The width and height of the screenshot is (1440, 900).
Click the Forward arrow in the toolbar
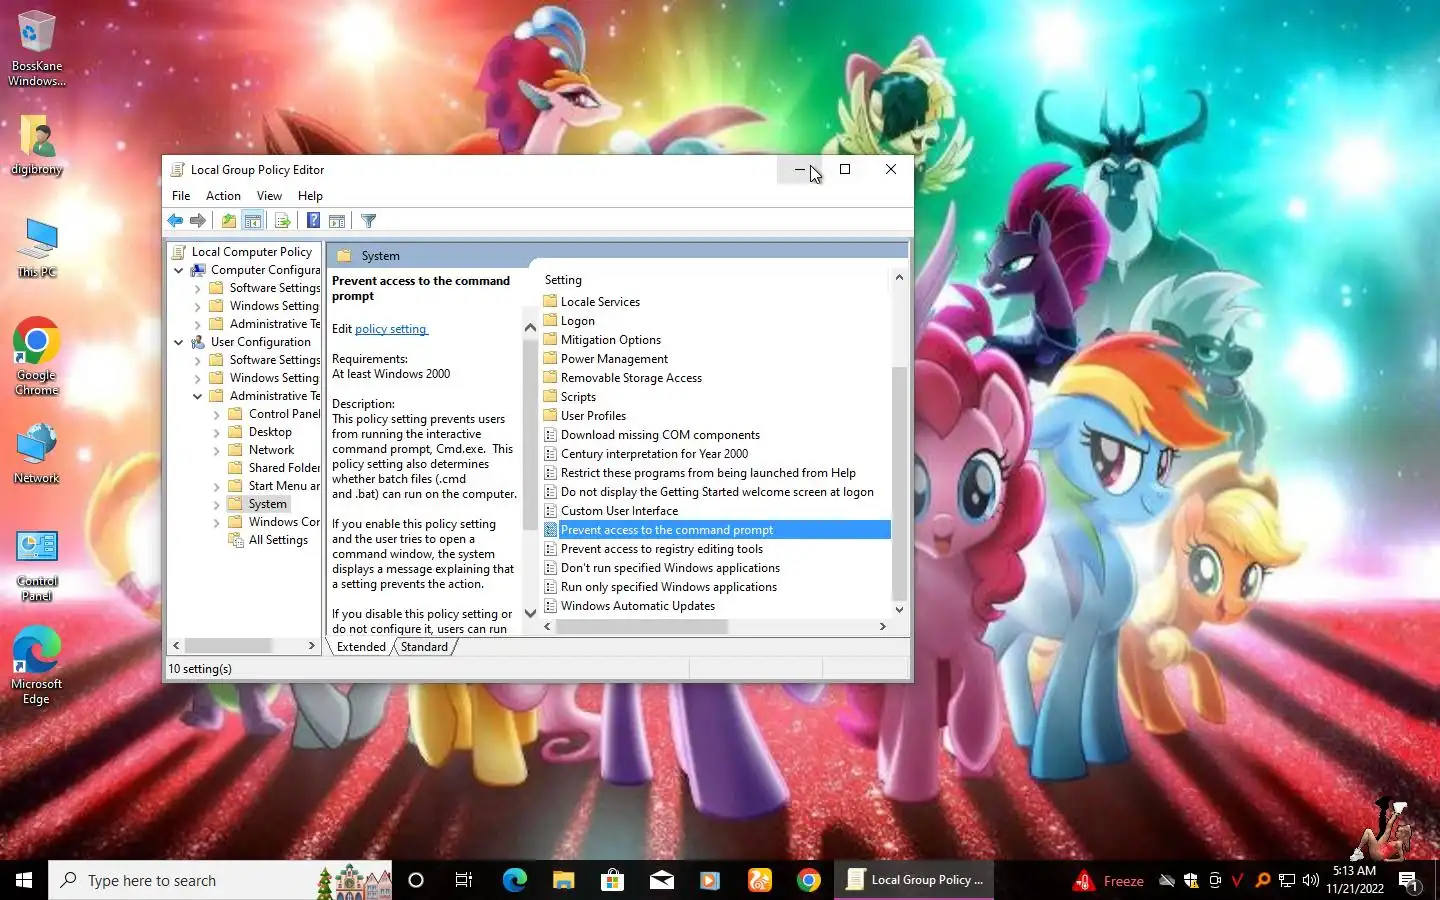tap(198, 221)
